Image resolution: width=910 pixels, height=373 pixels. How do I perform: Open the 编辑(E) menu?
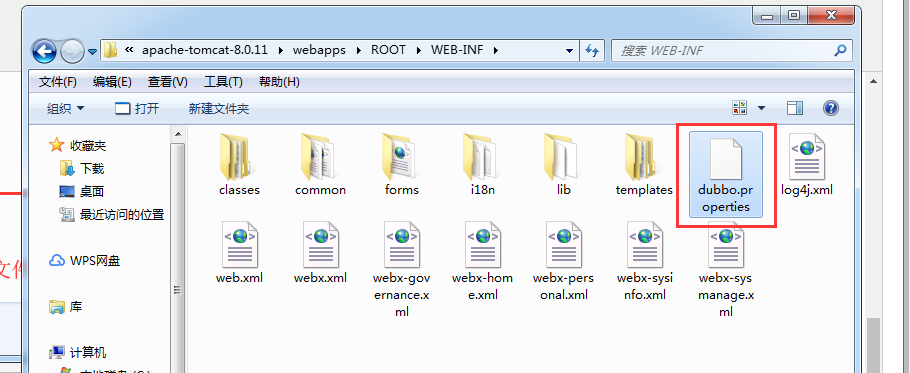[x=112, y=82]
